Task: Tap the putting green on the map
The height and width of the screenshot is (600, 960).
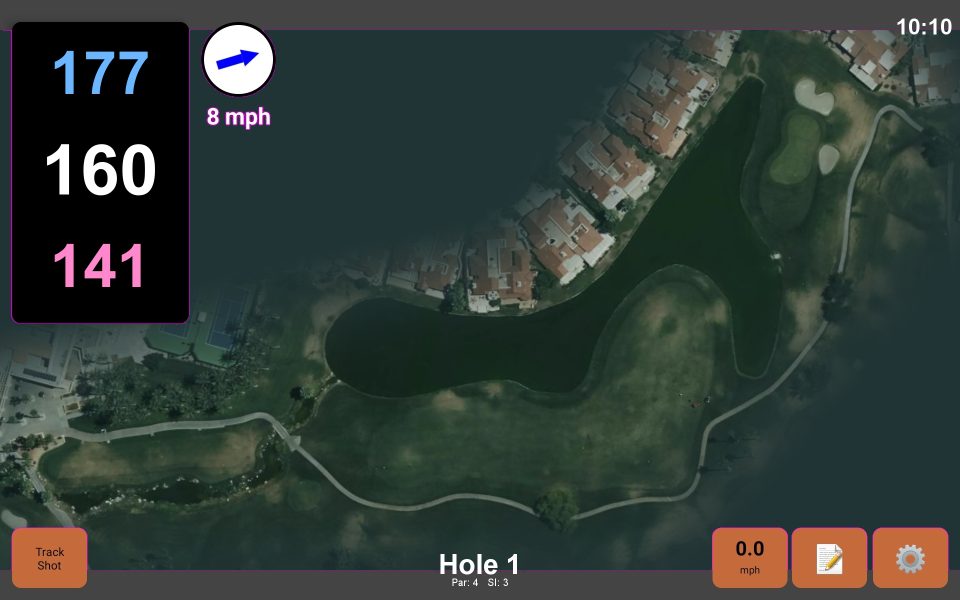Action: (x=796, y=149)
